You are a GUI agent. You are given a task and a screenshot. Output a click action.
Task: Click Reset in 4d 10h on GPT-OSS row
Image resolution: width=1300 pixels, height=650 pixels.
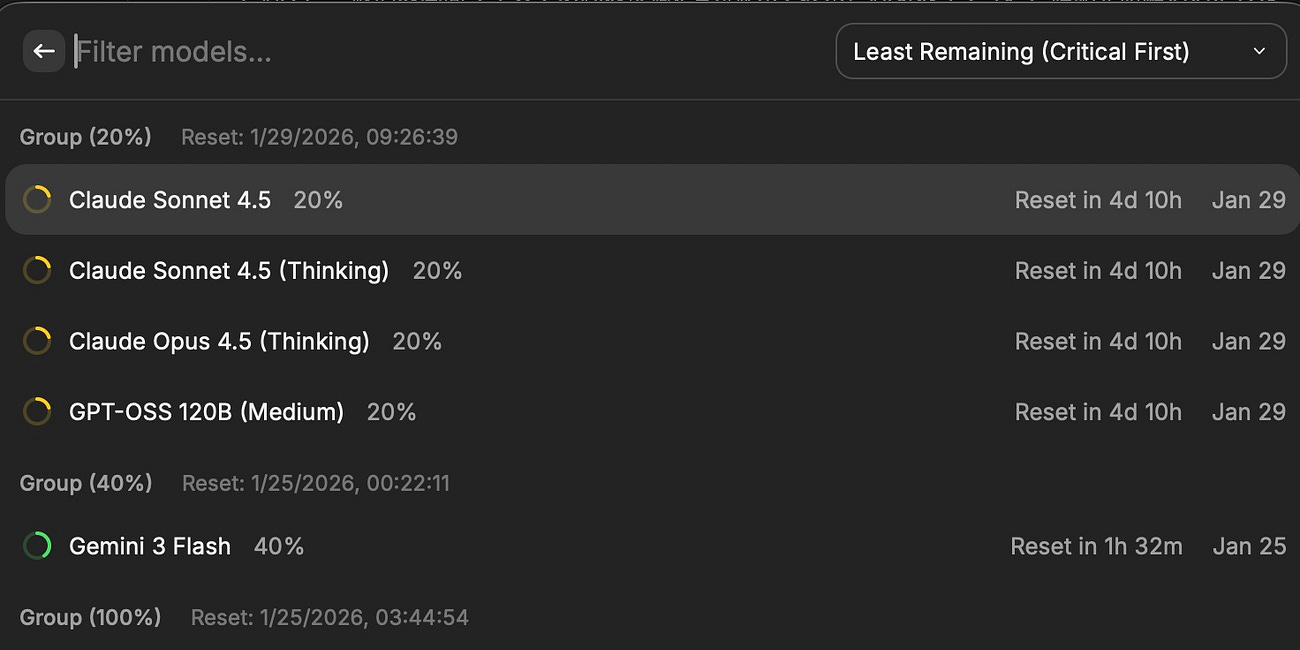click(x=1098, y=411)
